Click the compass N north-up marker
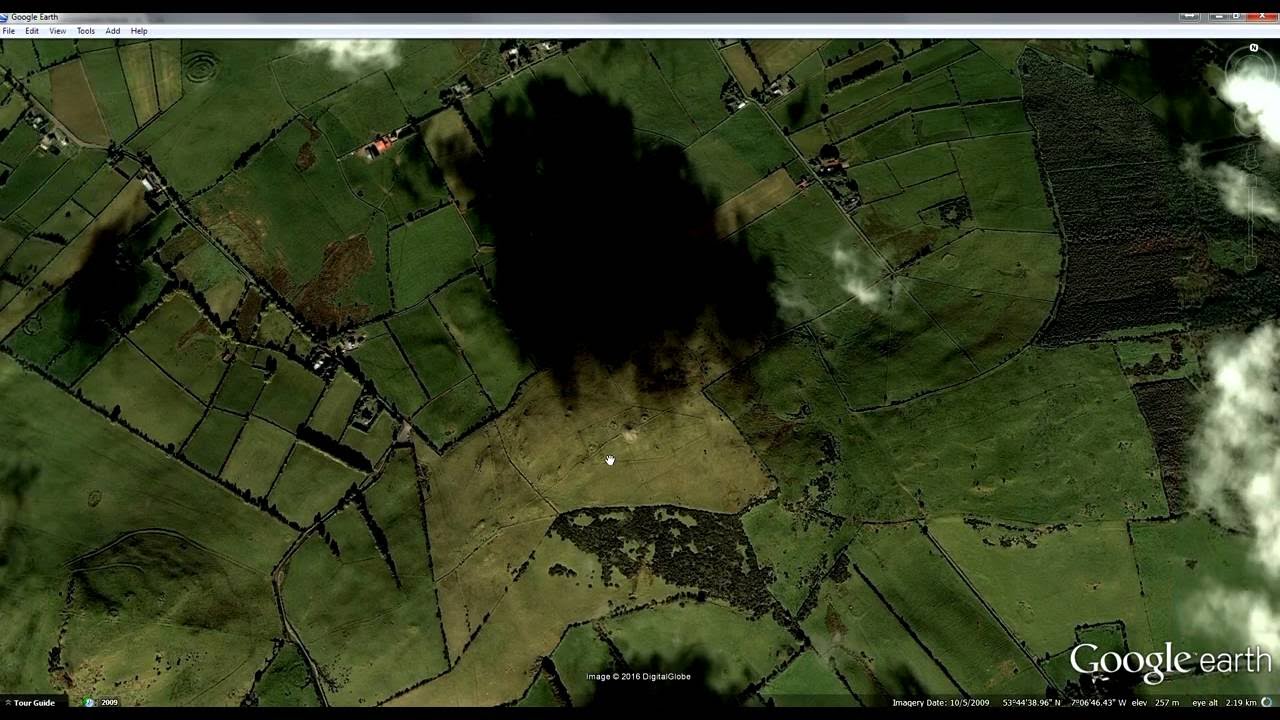 pos(1254,48)
